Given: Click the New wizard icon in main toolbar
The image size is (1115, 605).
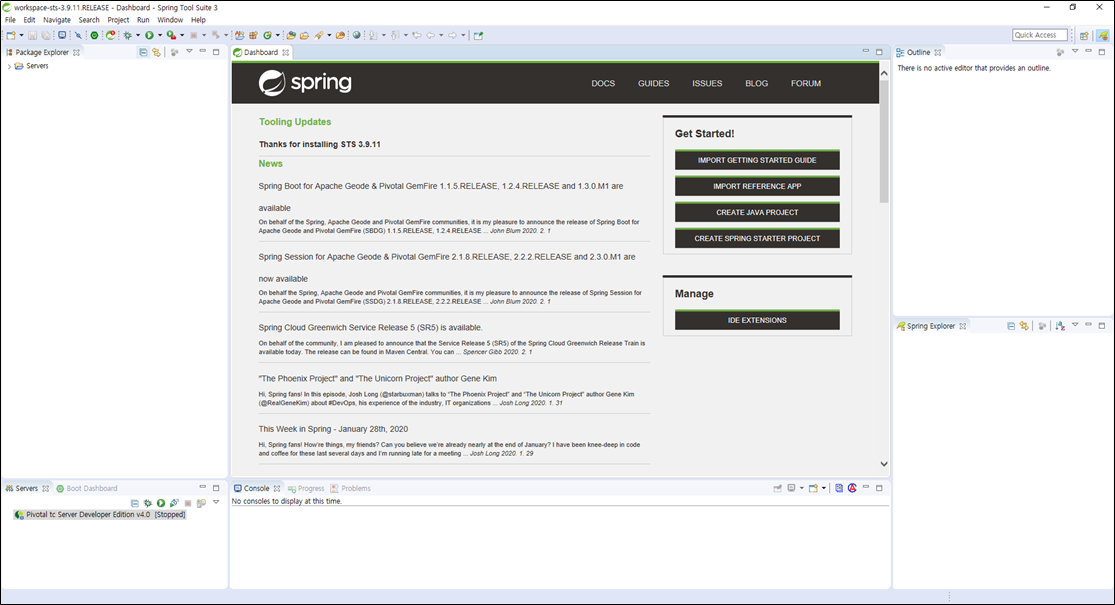Looking at the screenshot, I should [x=11, y=35].
